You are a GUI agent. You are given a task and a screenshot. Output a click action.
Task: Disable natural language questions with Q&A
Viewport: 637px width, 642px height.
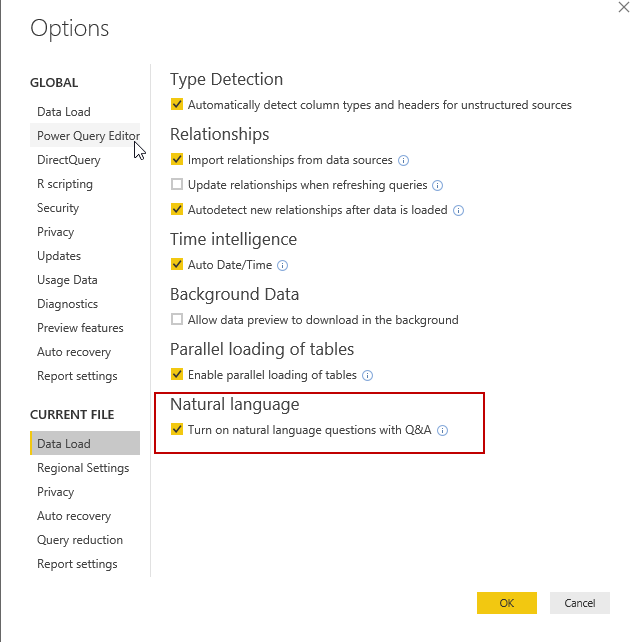coord(177,431)
